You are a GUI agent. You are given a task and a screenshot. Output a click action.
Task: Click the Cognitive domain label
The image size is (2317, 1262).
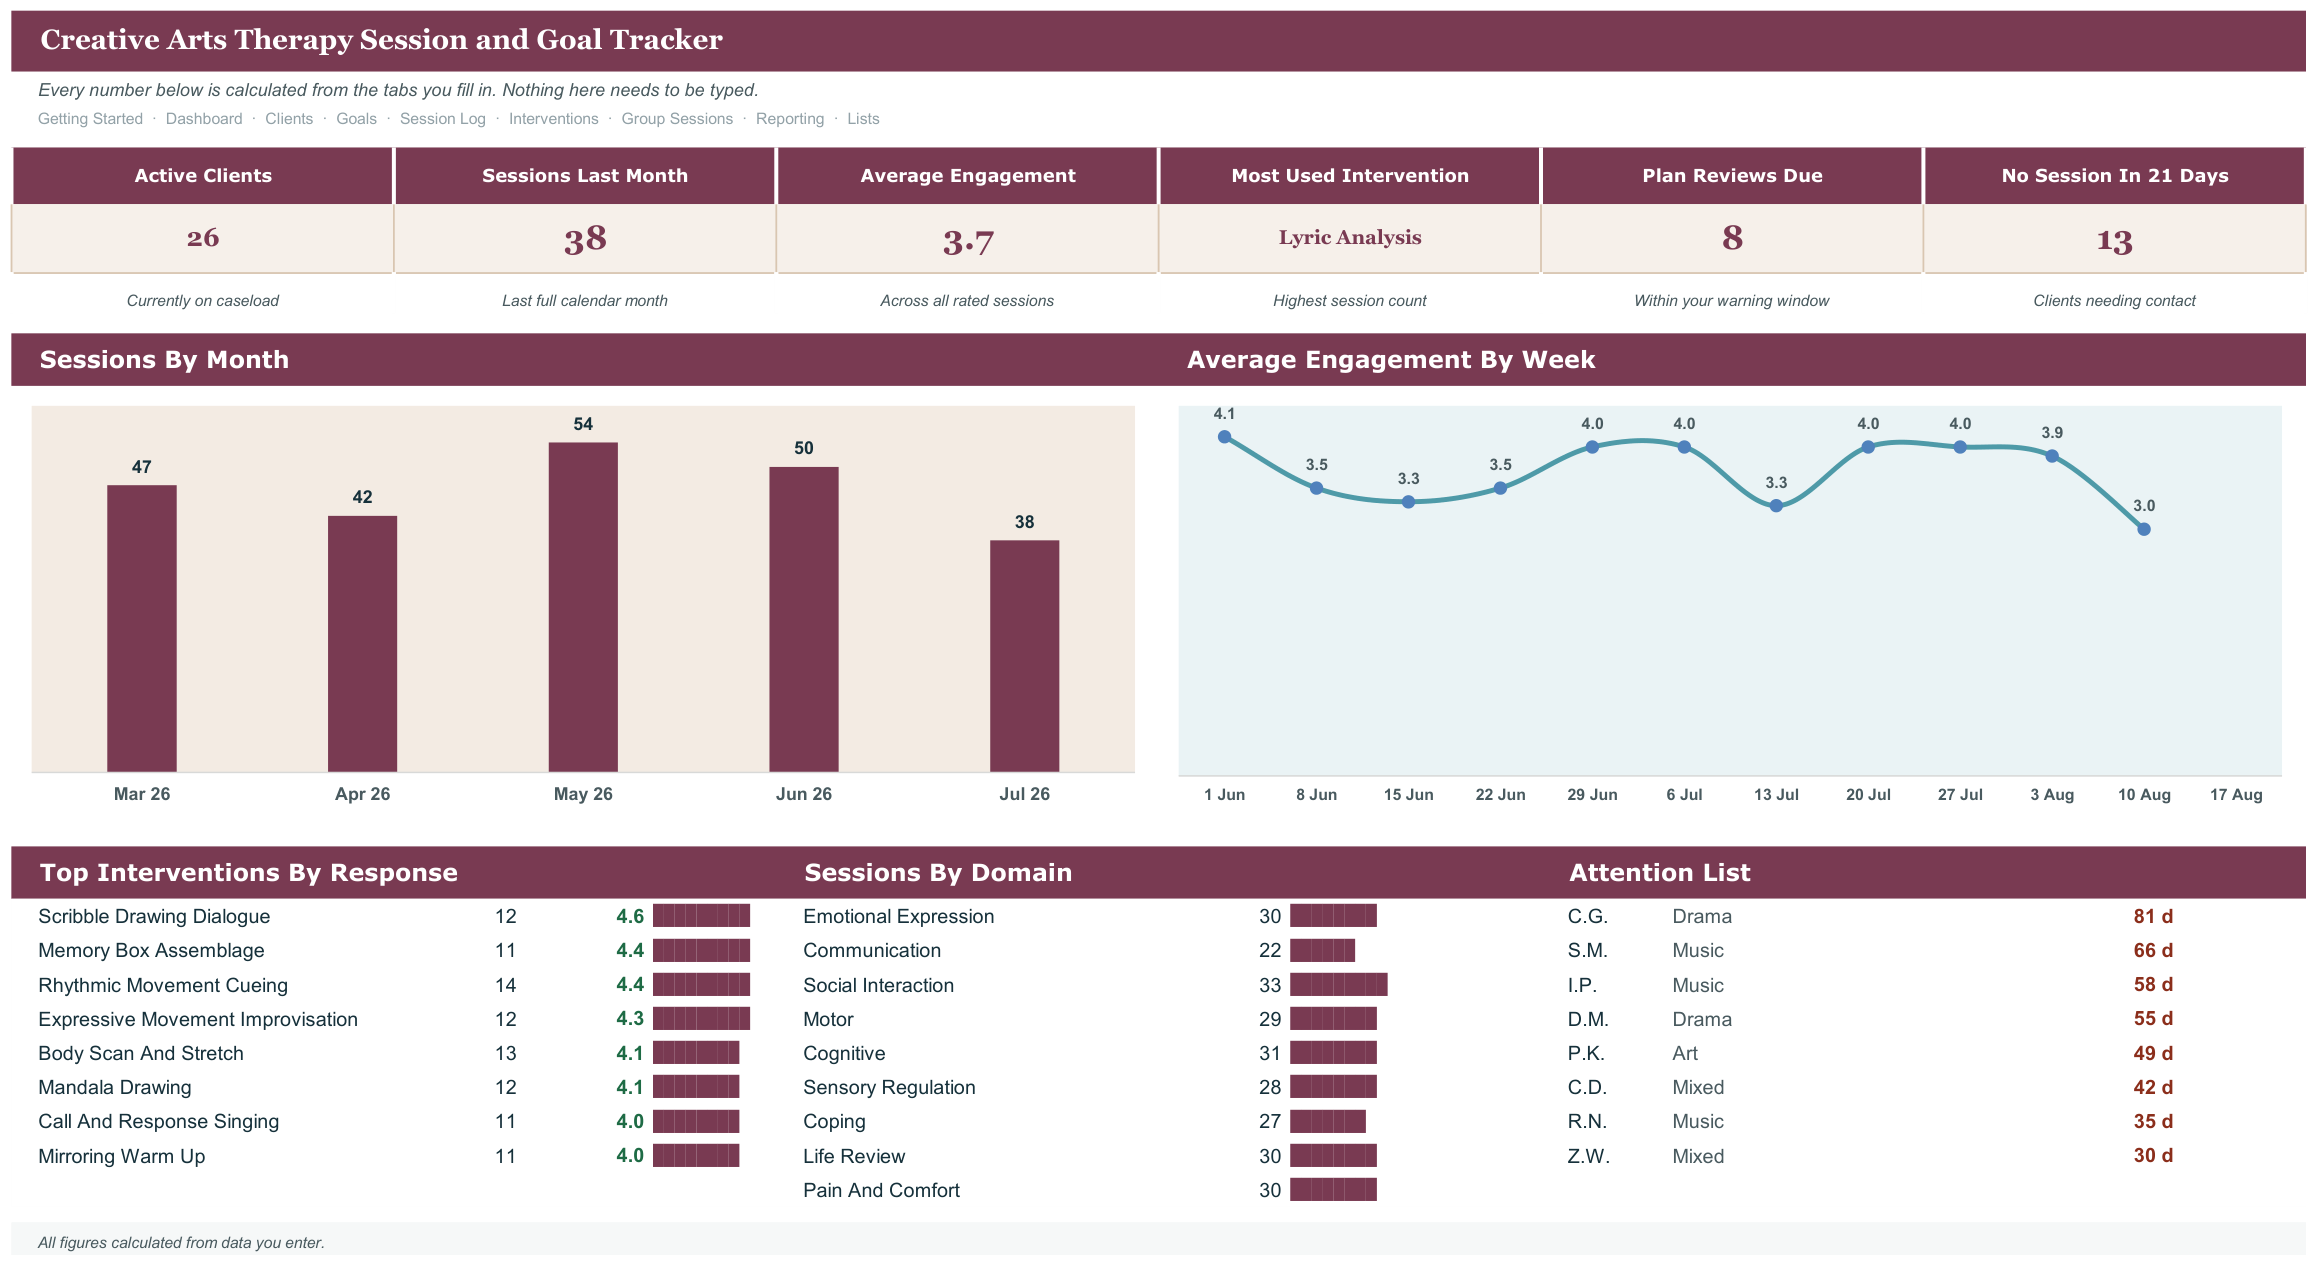click(844, 1053)
